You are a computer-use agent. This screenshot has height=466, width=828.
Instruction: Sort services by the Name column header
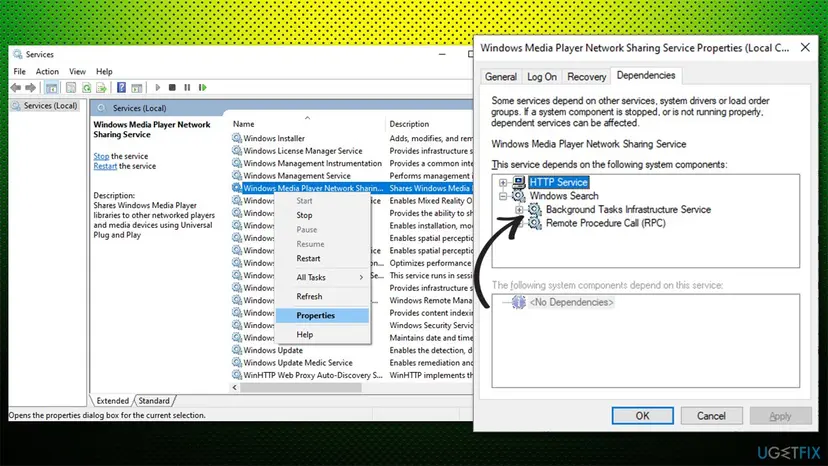click(243, 124)
